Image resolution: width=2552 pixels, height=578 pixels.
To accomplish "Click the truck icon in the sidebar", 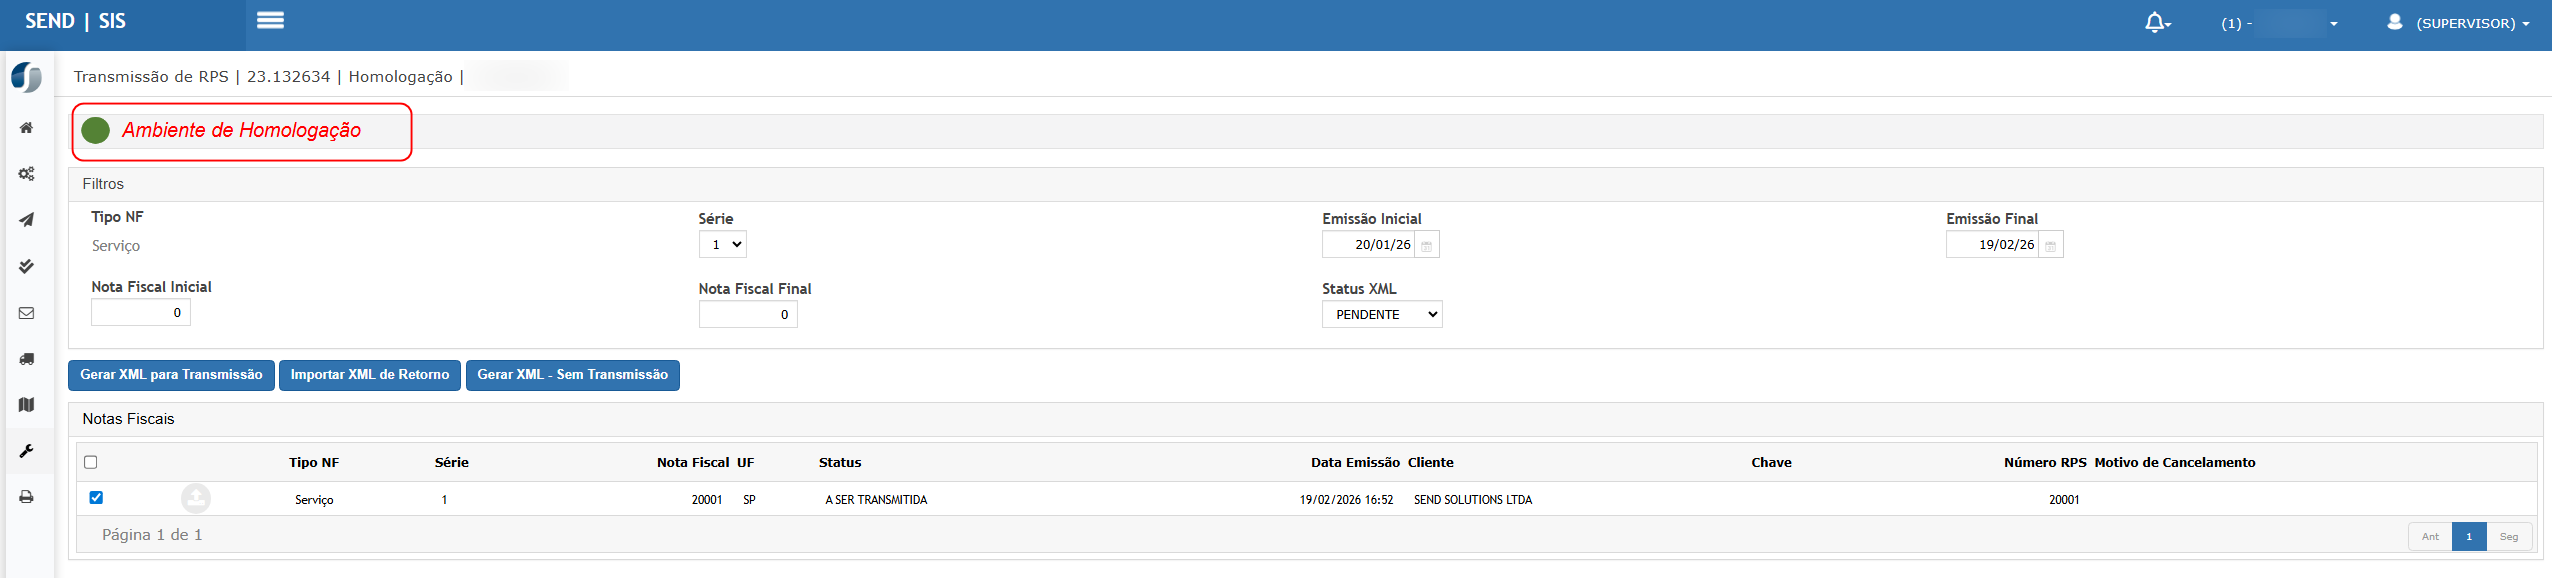I will 27,359.
